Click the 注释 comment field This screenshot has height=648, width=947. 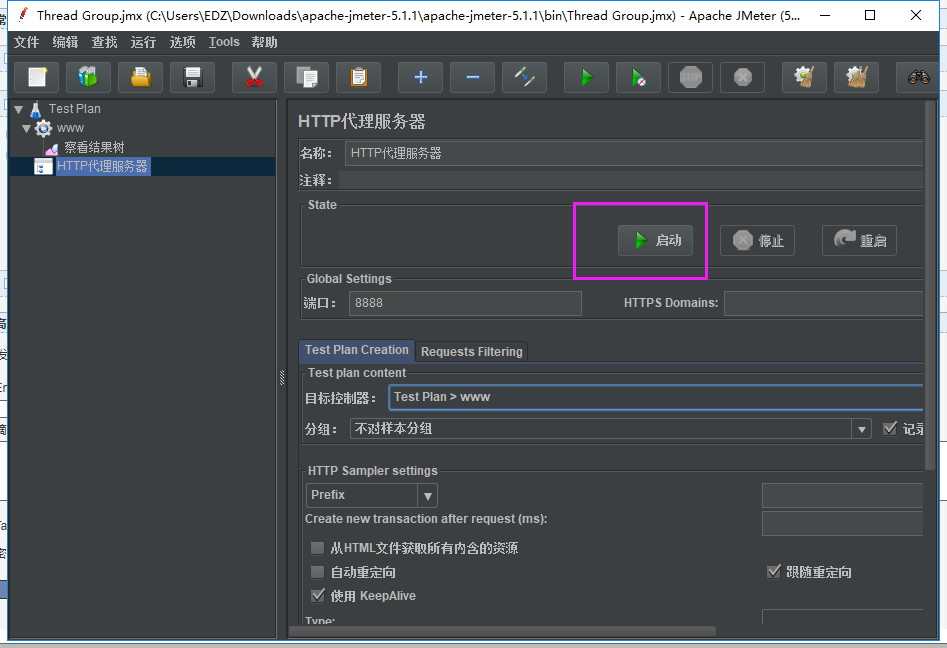631,180
